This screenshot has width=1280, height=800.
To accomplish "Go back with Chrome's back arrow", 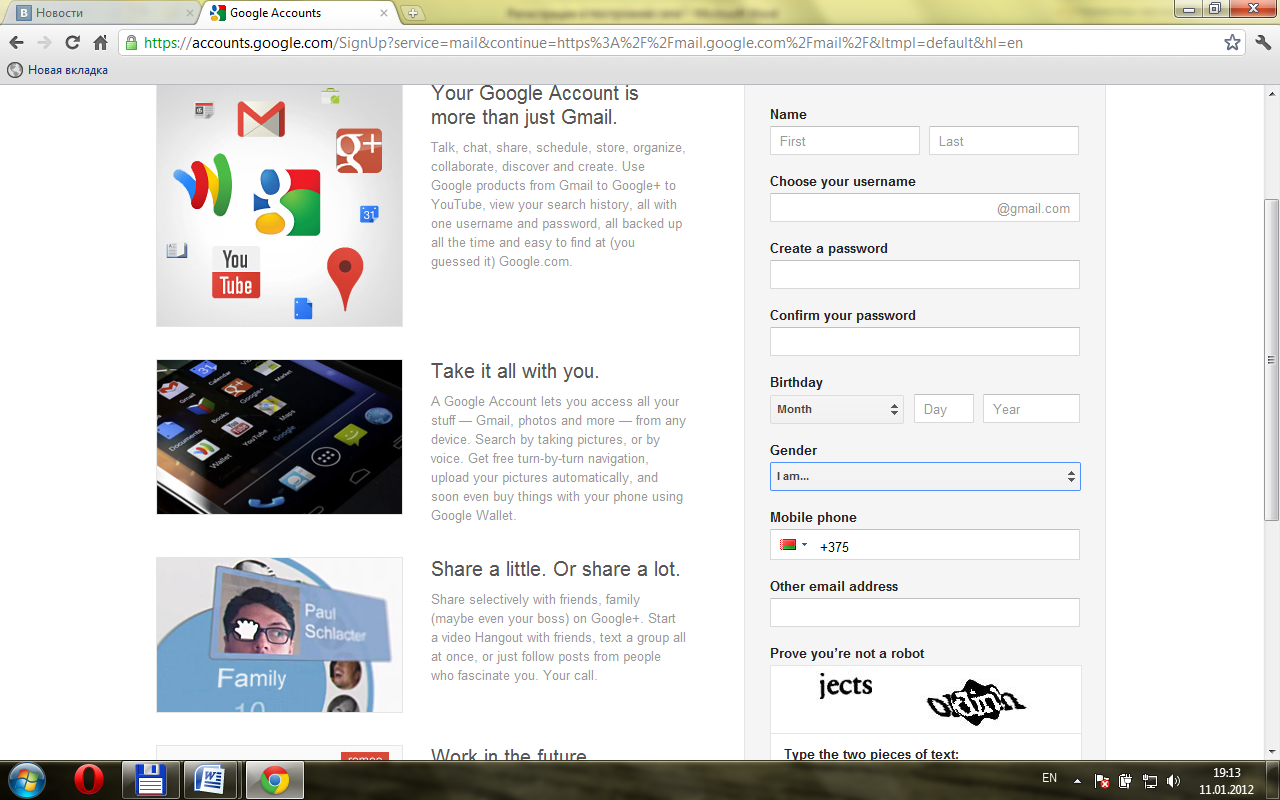I will click(16, 43).
